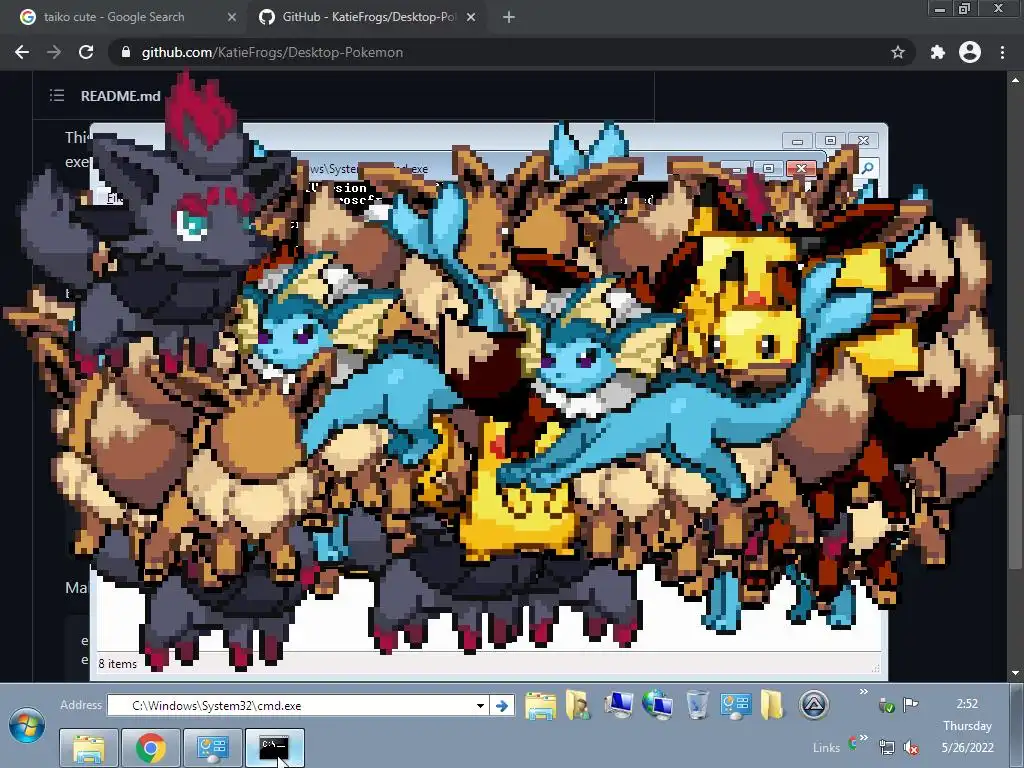The height and width of the screenshot is (768, 1024).
Task: Switch to cmd.exe taskbar button
Action: click(274, 748)
